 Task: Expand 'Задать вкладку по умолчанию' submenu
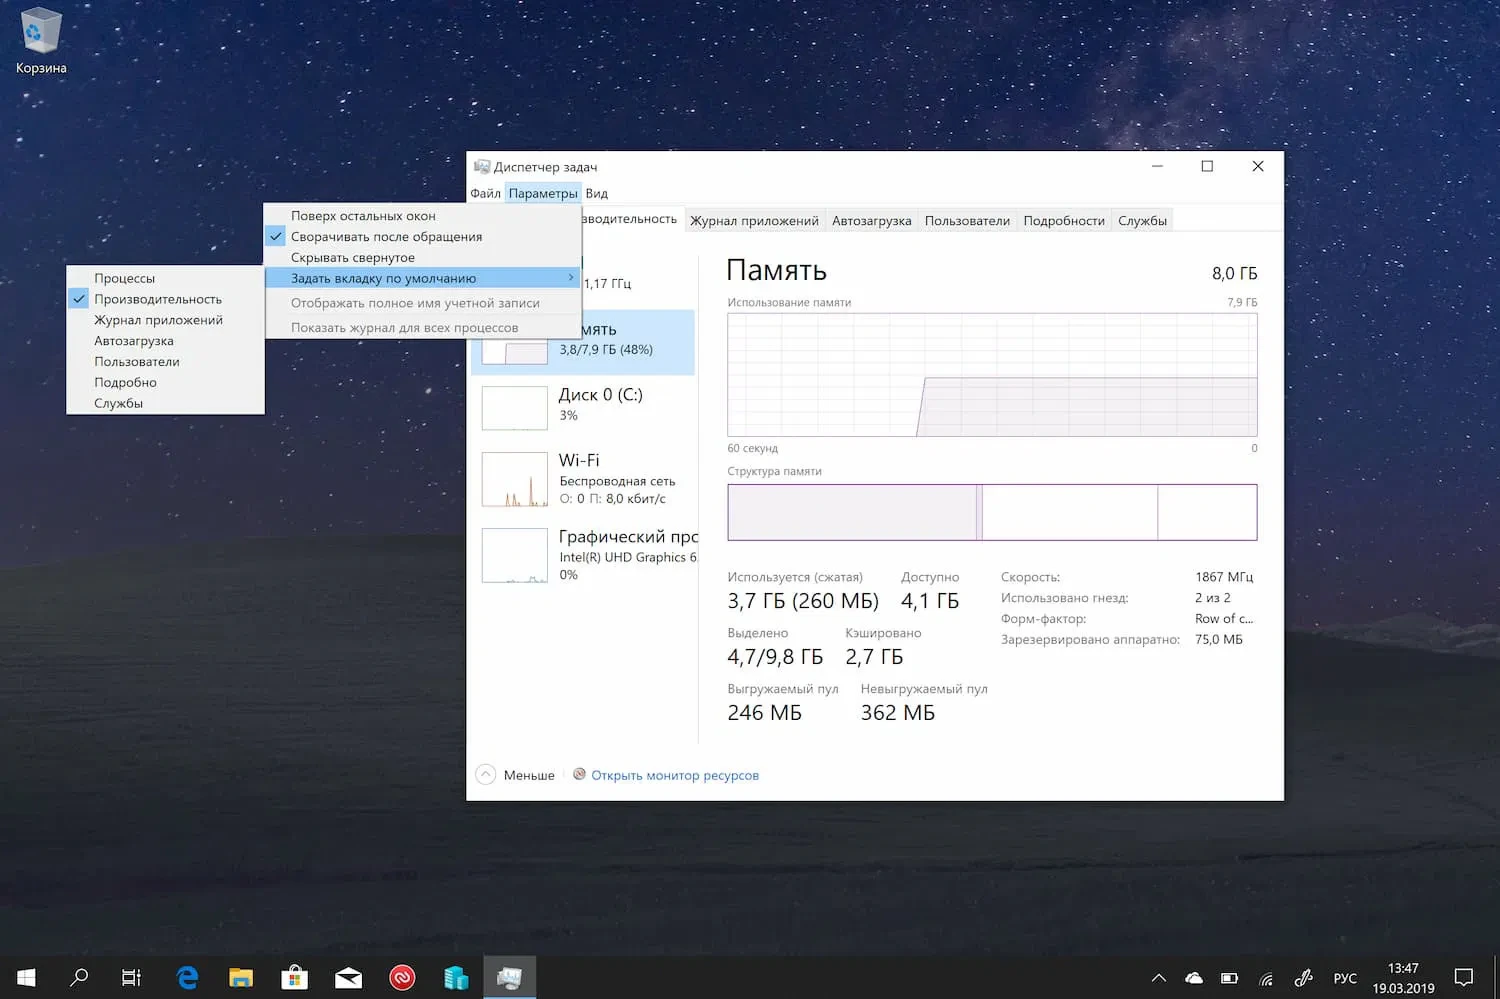click(x=383, y=278)
